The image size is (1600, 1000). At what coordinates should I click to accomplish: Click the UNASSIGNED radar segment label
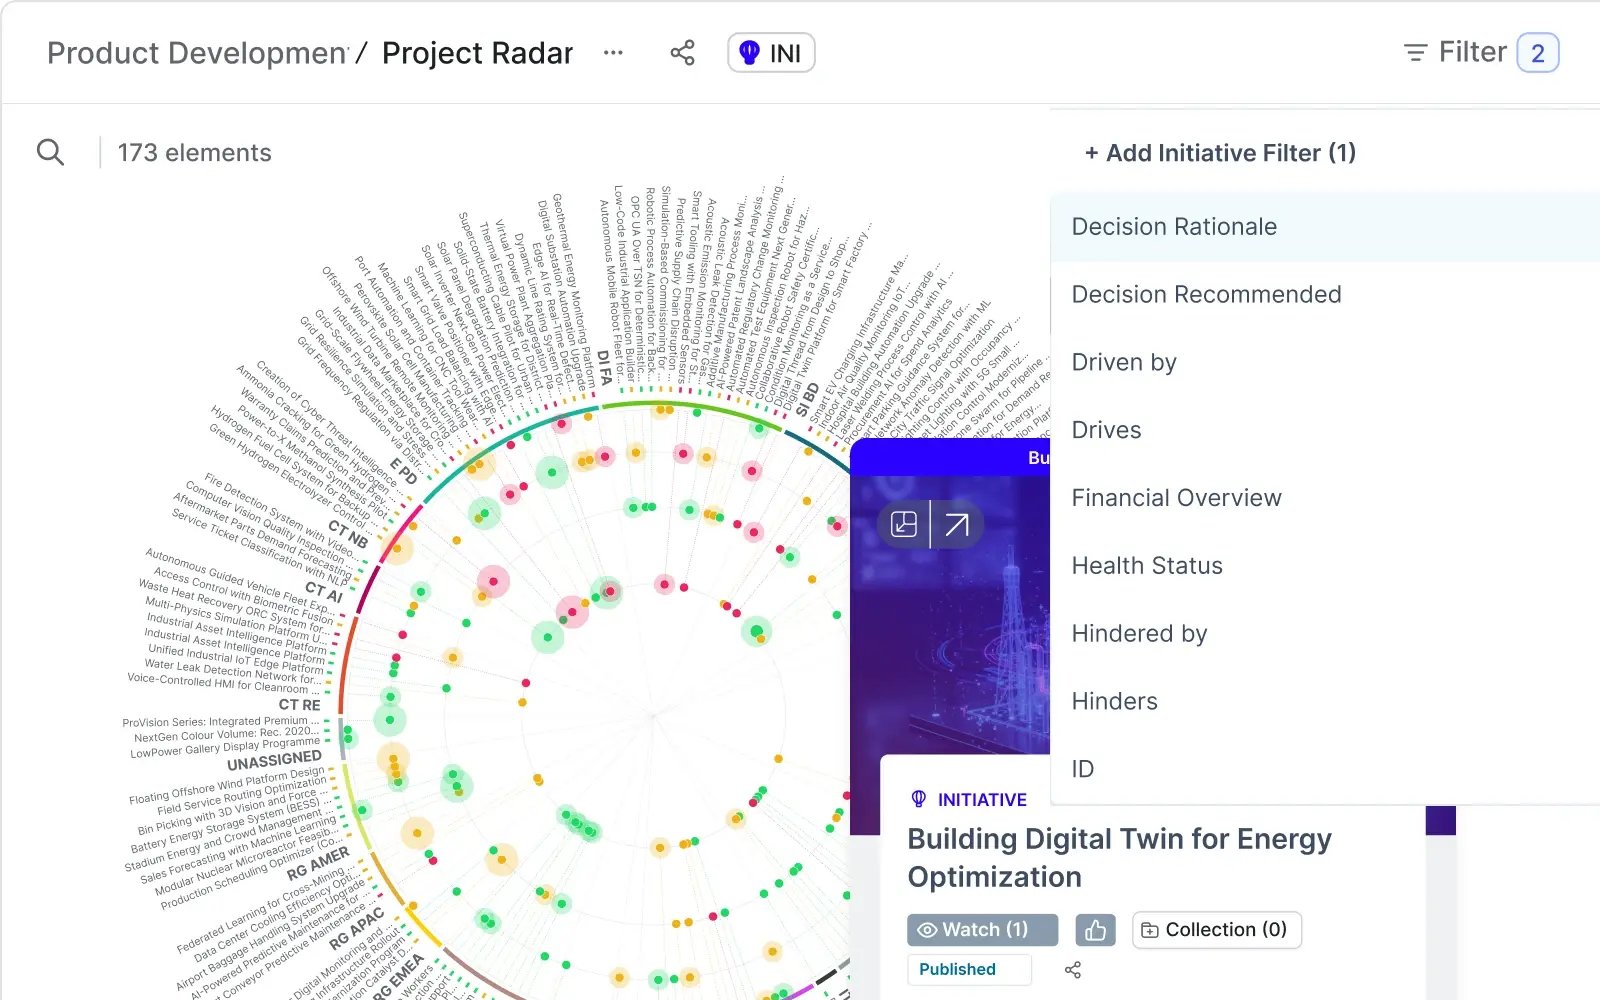(273, 761)
